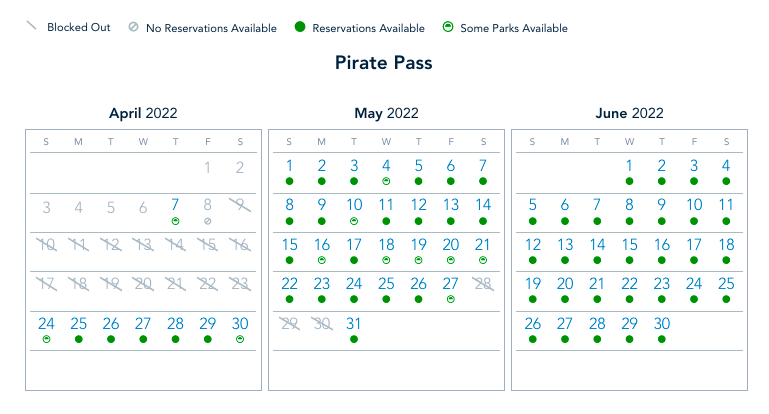Click the no-reservations icon under April 8
This screenshot has height=414, width=769.
207,220
